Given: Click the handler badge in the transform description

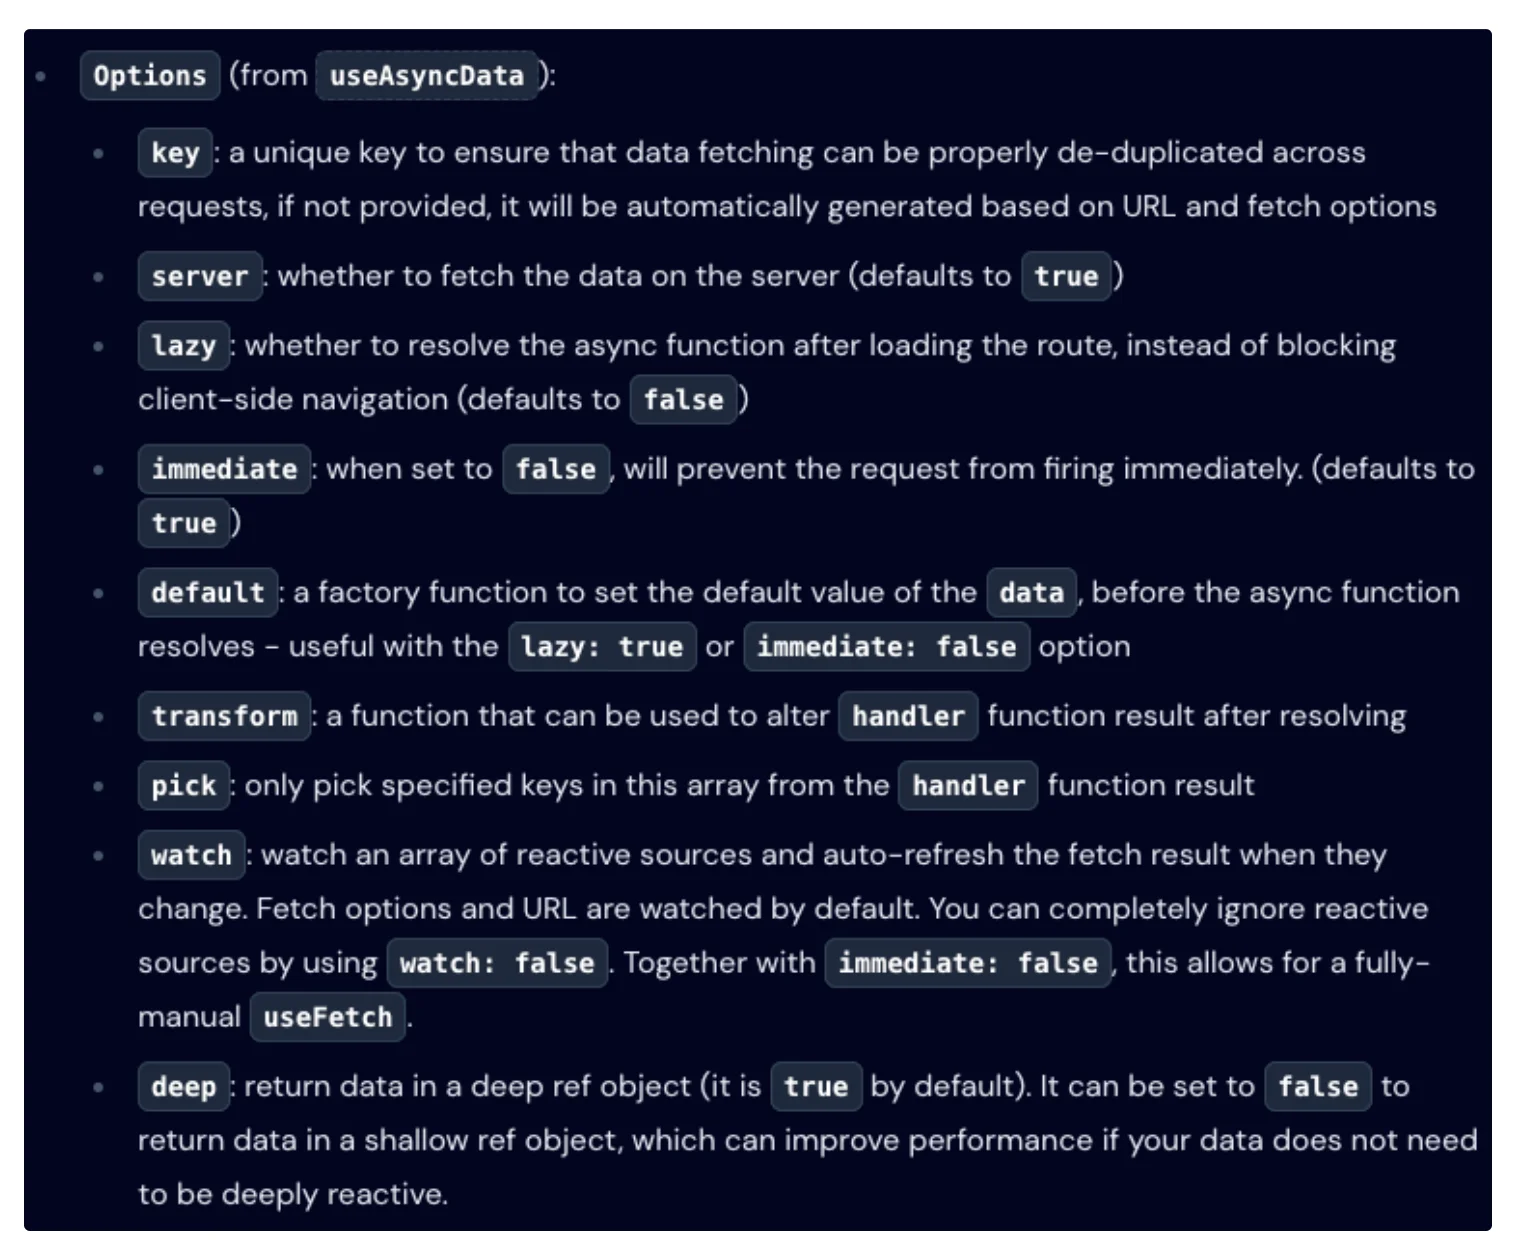Looking at the screenshot, I should coord(908,716).
